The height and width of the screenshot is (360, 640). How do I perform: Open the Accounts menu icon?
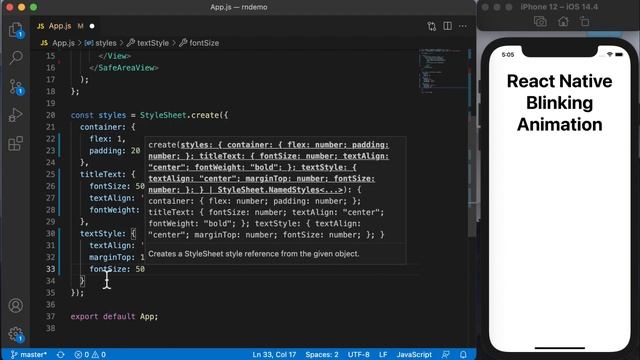pyautogui.click(x=16, y=305)
